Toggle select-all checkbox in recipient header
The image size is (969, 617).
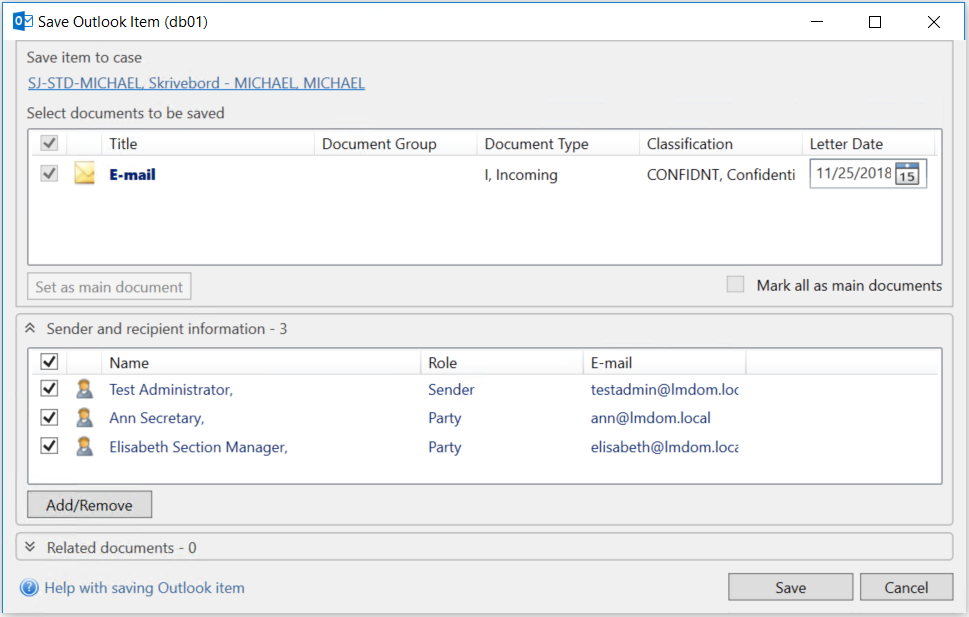point(48,362)
